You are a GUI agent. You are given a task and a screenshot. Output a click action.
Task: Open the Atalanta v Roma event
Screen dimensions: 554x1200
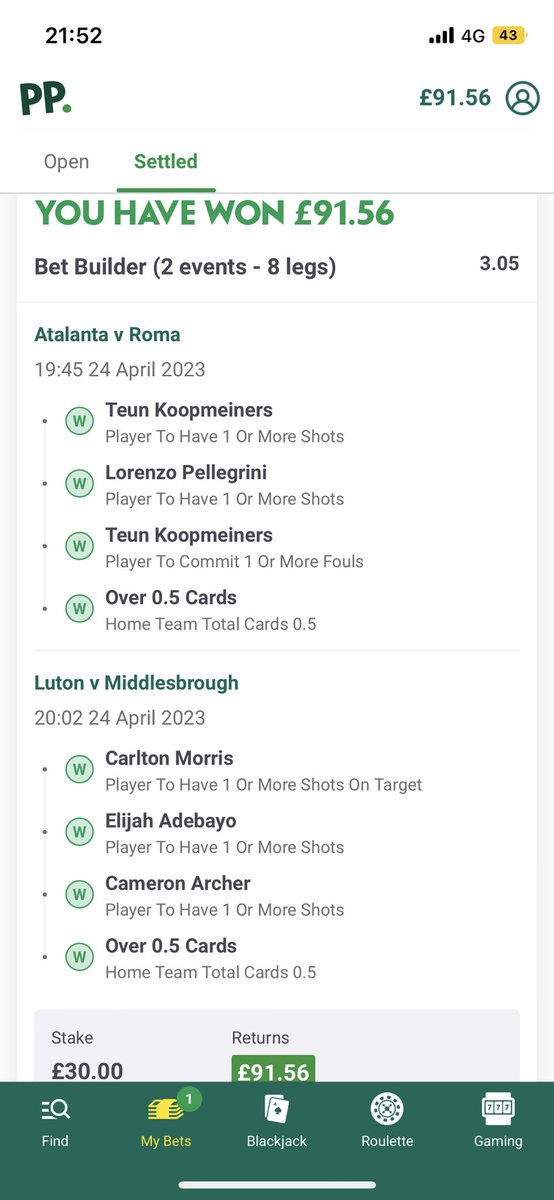click(x=107, y=334)
